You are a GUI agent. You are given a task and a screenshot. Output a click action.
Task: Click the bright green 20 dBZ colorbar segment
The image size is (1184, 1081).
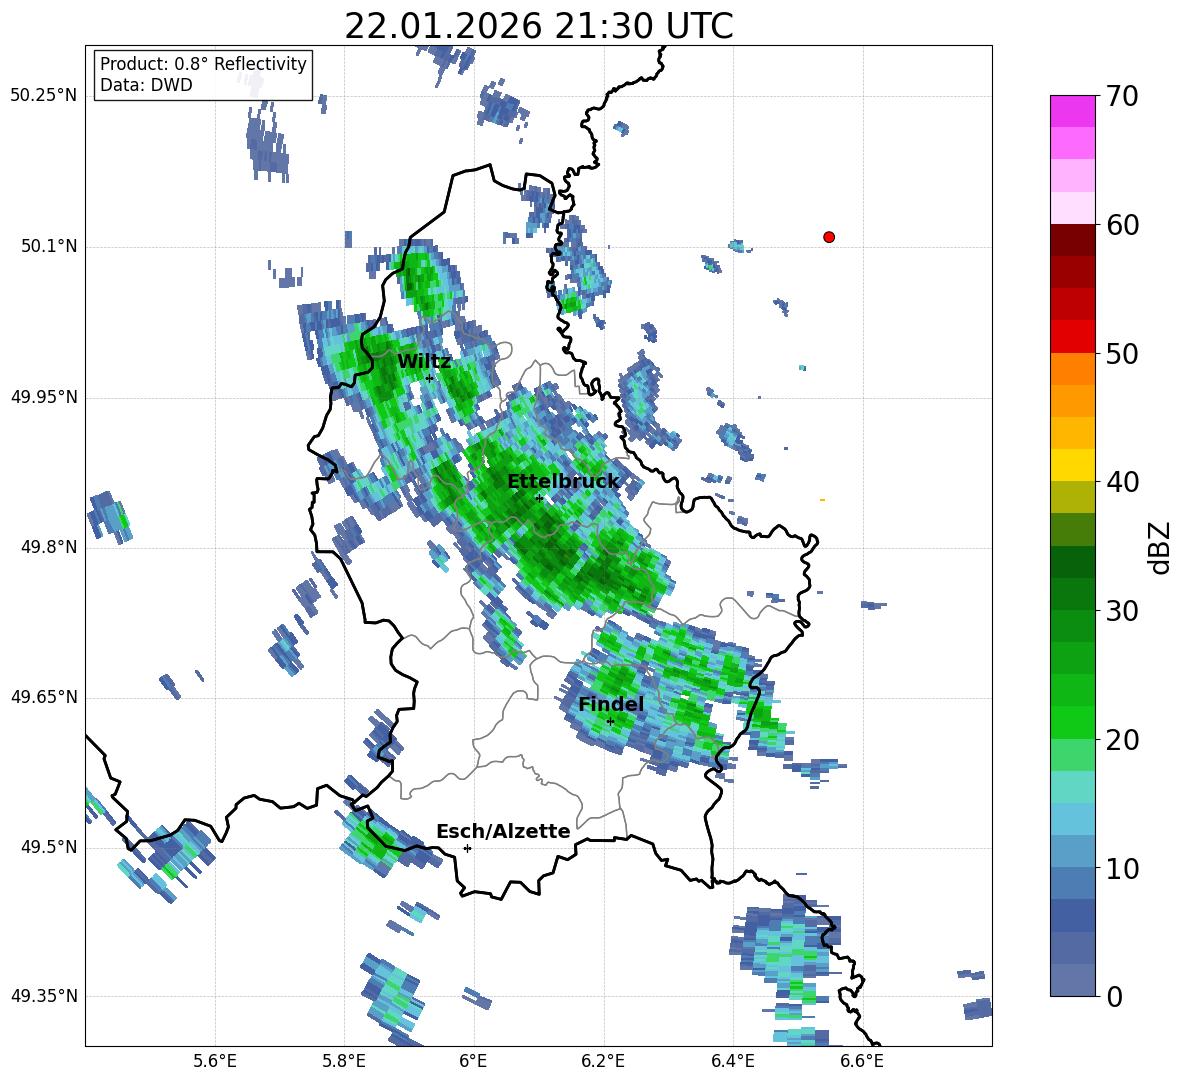click(1072, 722)
